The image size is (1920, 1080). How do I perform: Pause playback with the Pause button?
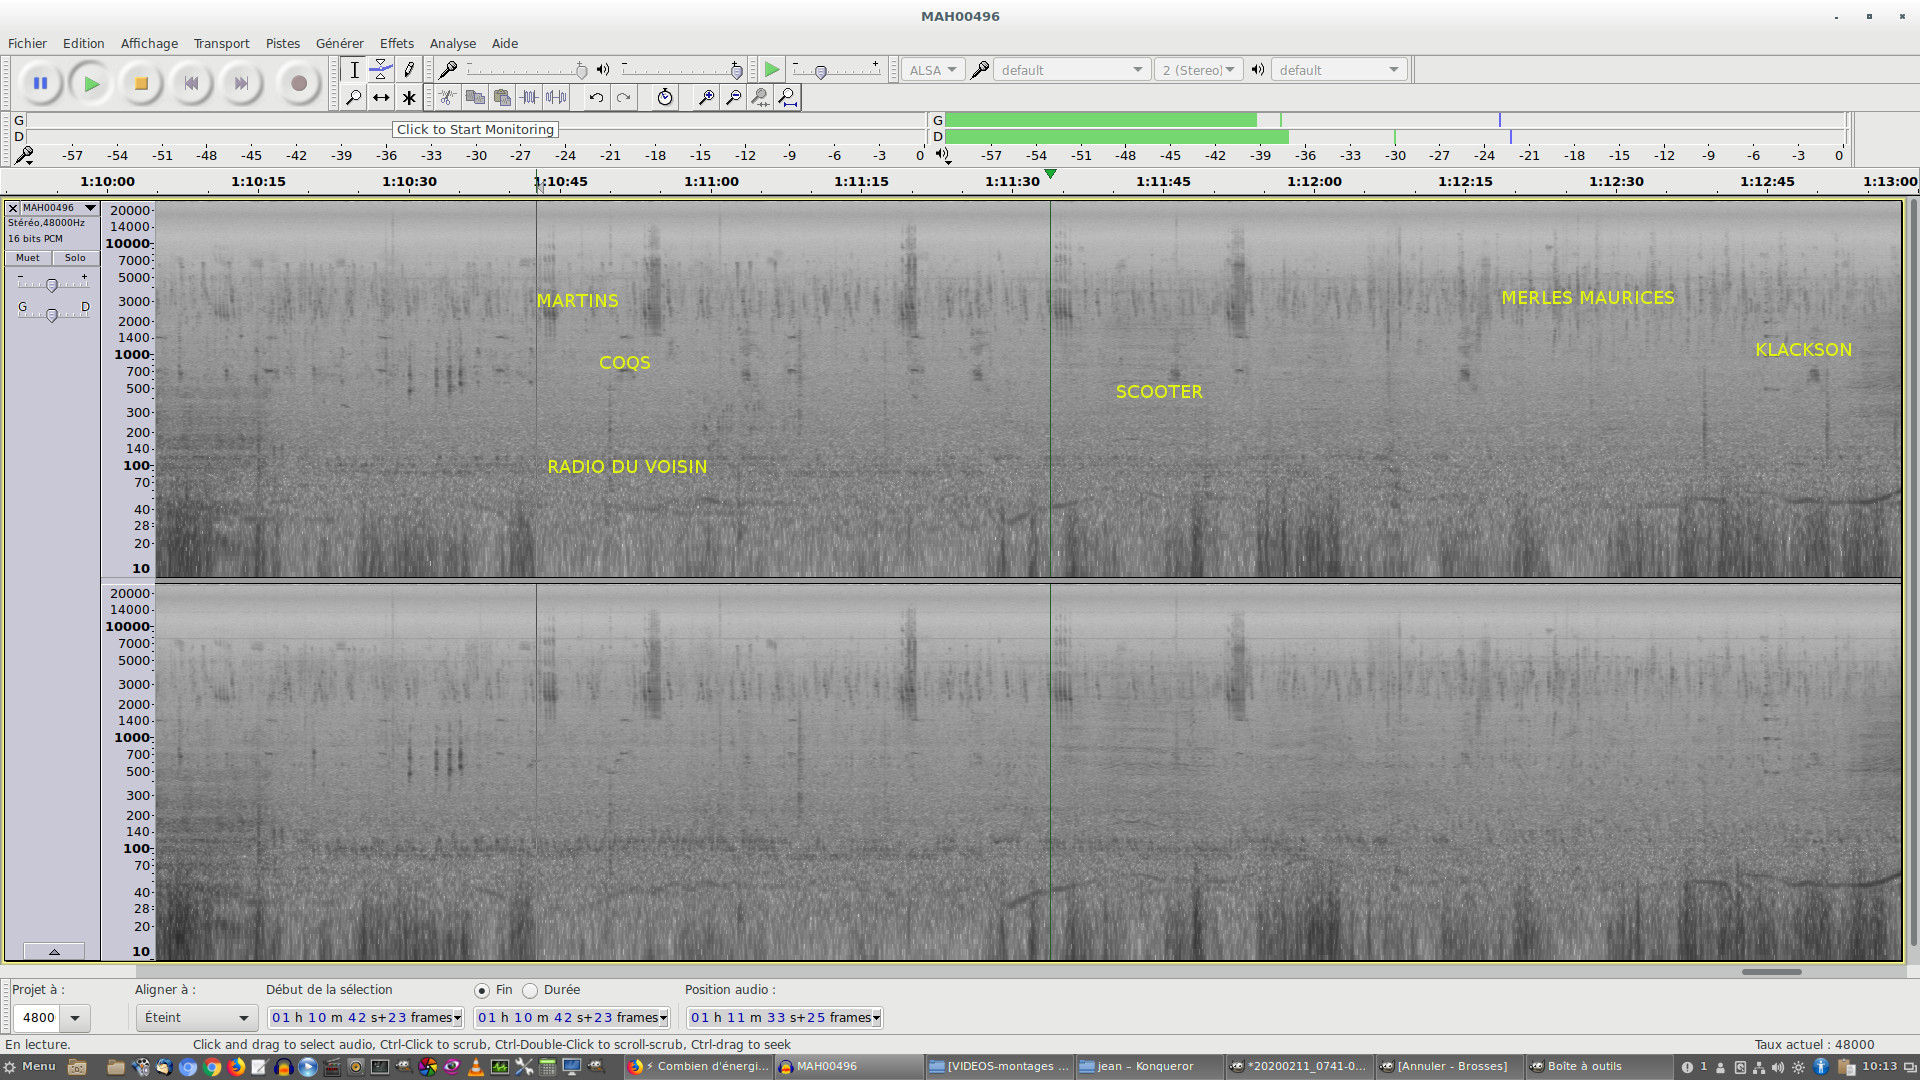coord(40,83)
